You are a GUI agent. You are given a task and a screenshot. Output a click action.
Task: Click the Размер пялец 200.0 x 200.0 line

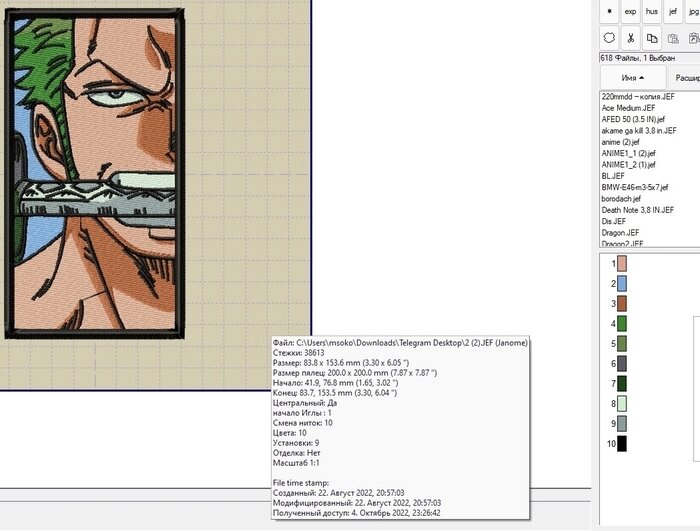click(x=355, y=372)
